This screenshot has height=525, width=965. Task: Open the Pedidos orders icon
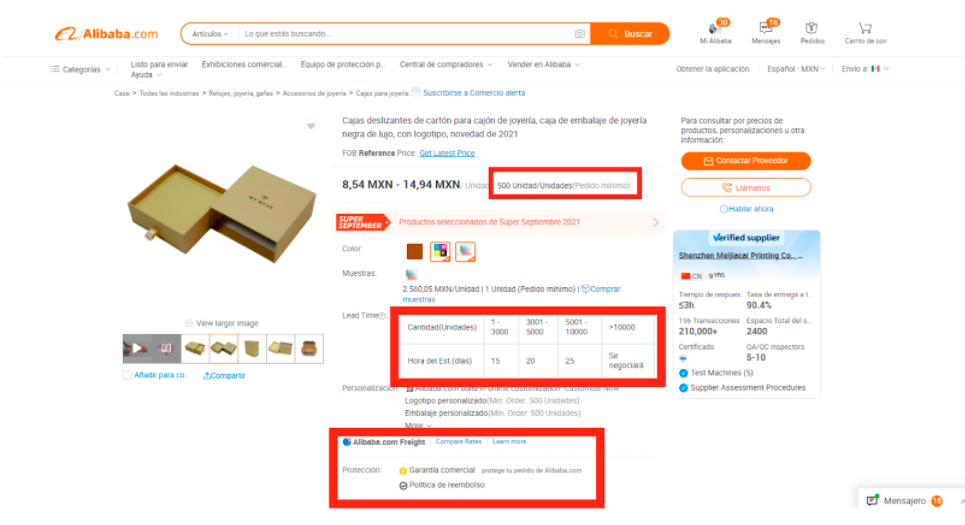click(x=811, y=28)
